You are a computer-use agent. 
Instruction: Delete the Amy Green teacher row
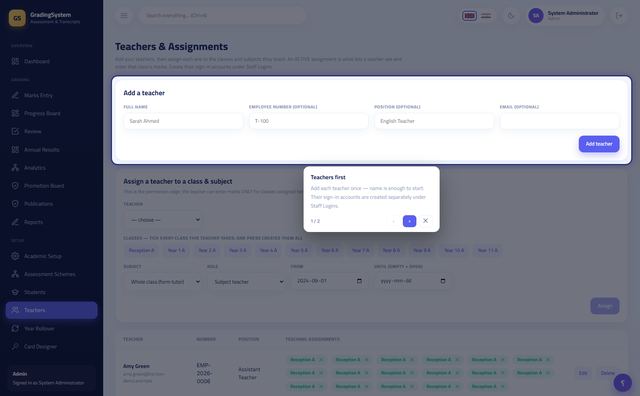click(607, 373)
